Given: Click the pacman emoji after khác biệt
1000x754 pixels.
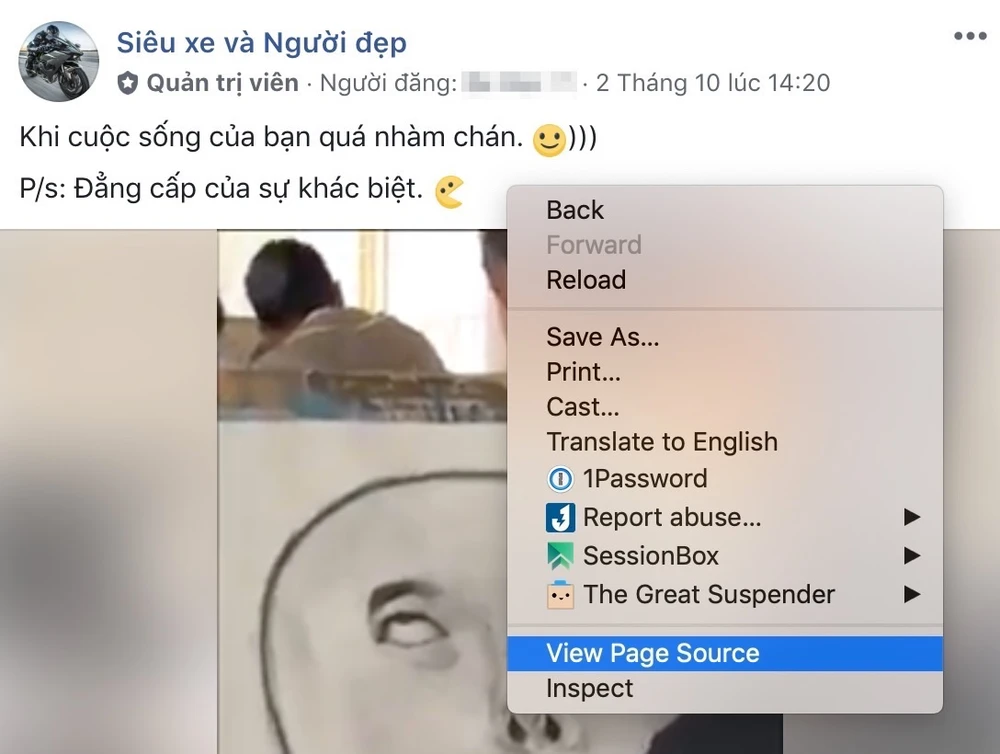Looking at the screenshot, I should click(x=449, y=191).
